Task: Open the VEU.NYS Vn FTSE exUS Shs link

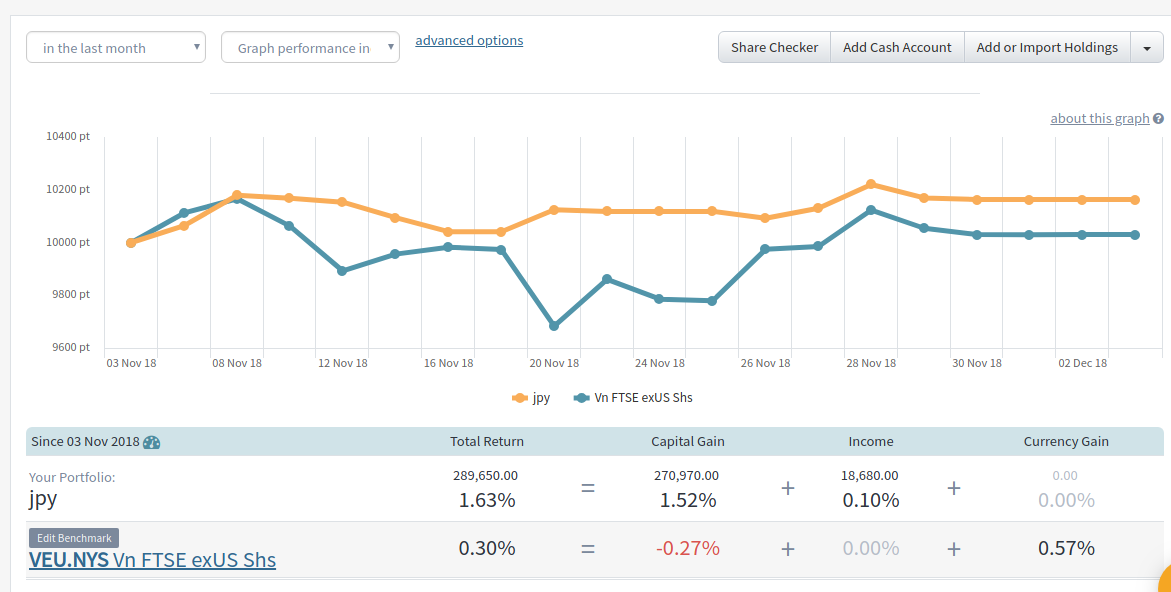Action: (x=152, y=560)
